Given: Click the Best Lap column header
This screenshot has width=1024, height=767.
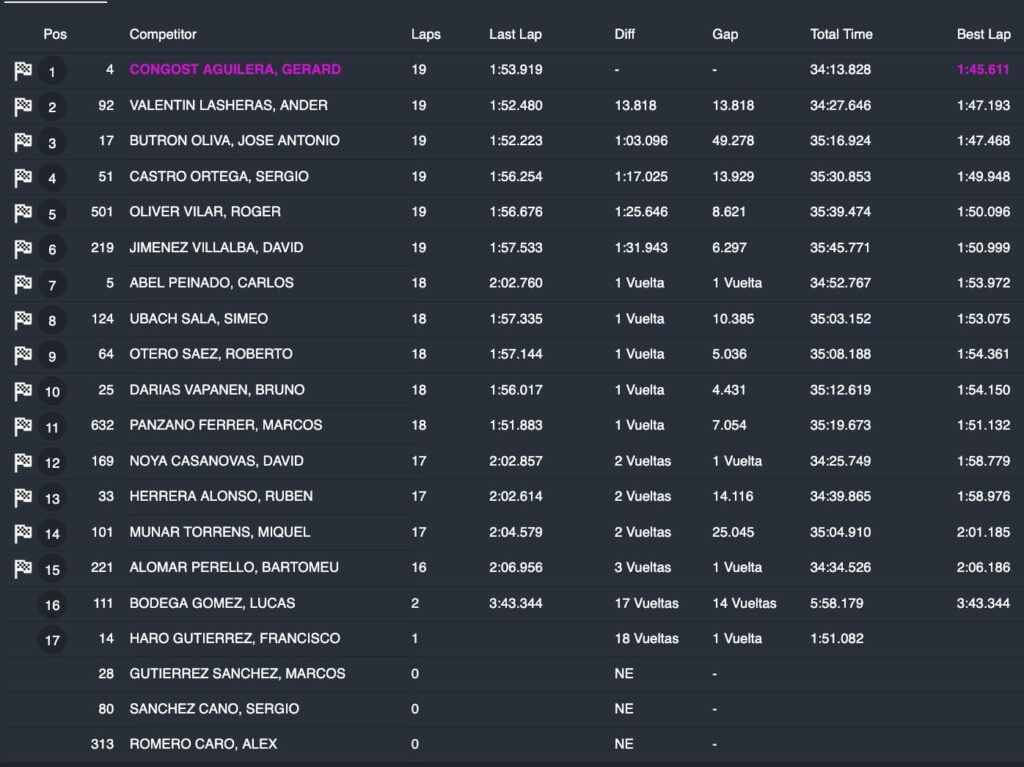Looking at the screenshot, I should click(983, 34).
